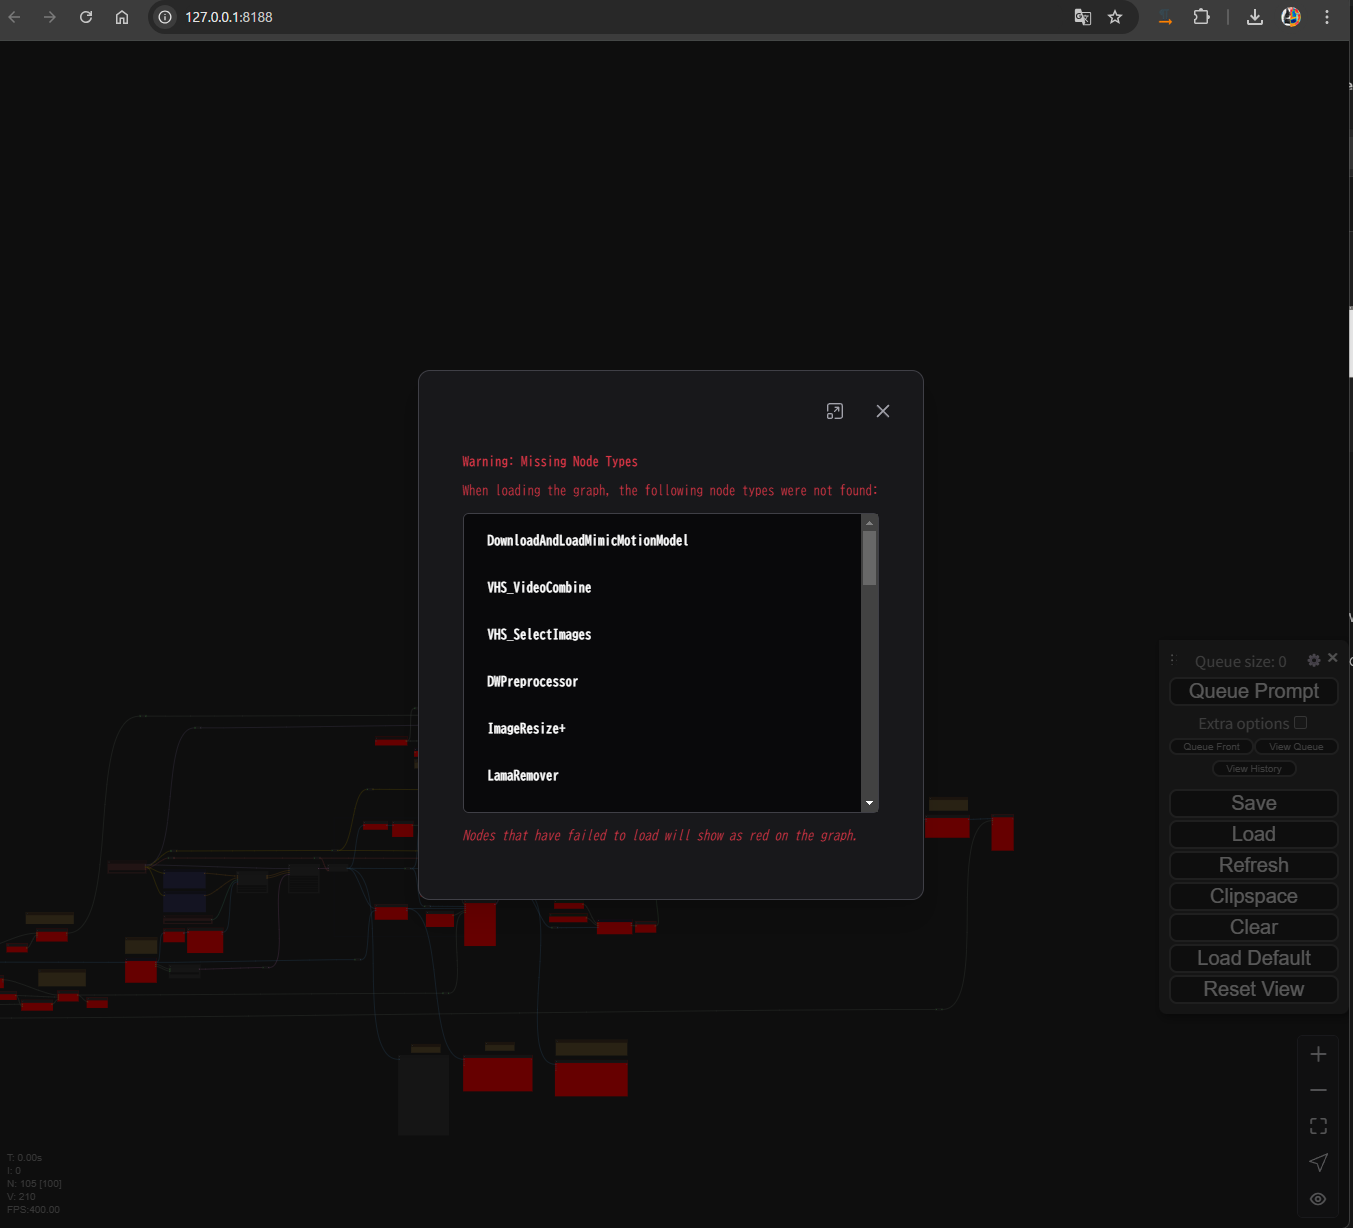Expand the missing nodes dialog to fullscreen
The height and width of the screenshot is (1228, 1353).
click(x=835, y=410)
